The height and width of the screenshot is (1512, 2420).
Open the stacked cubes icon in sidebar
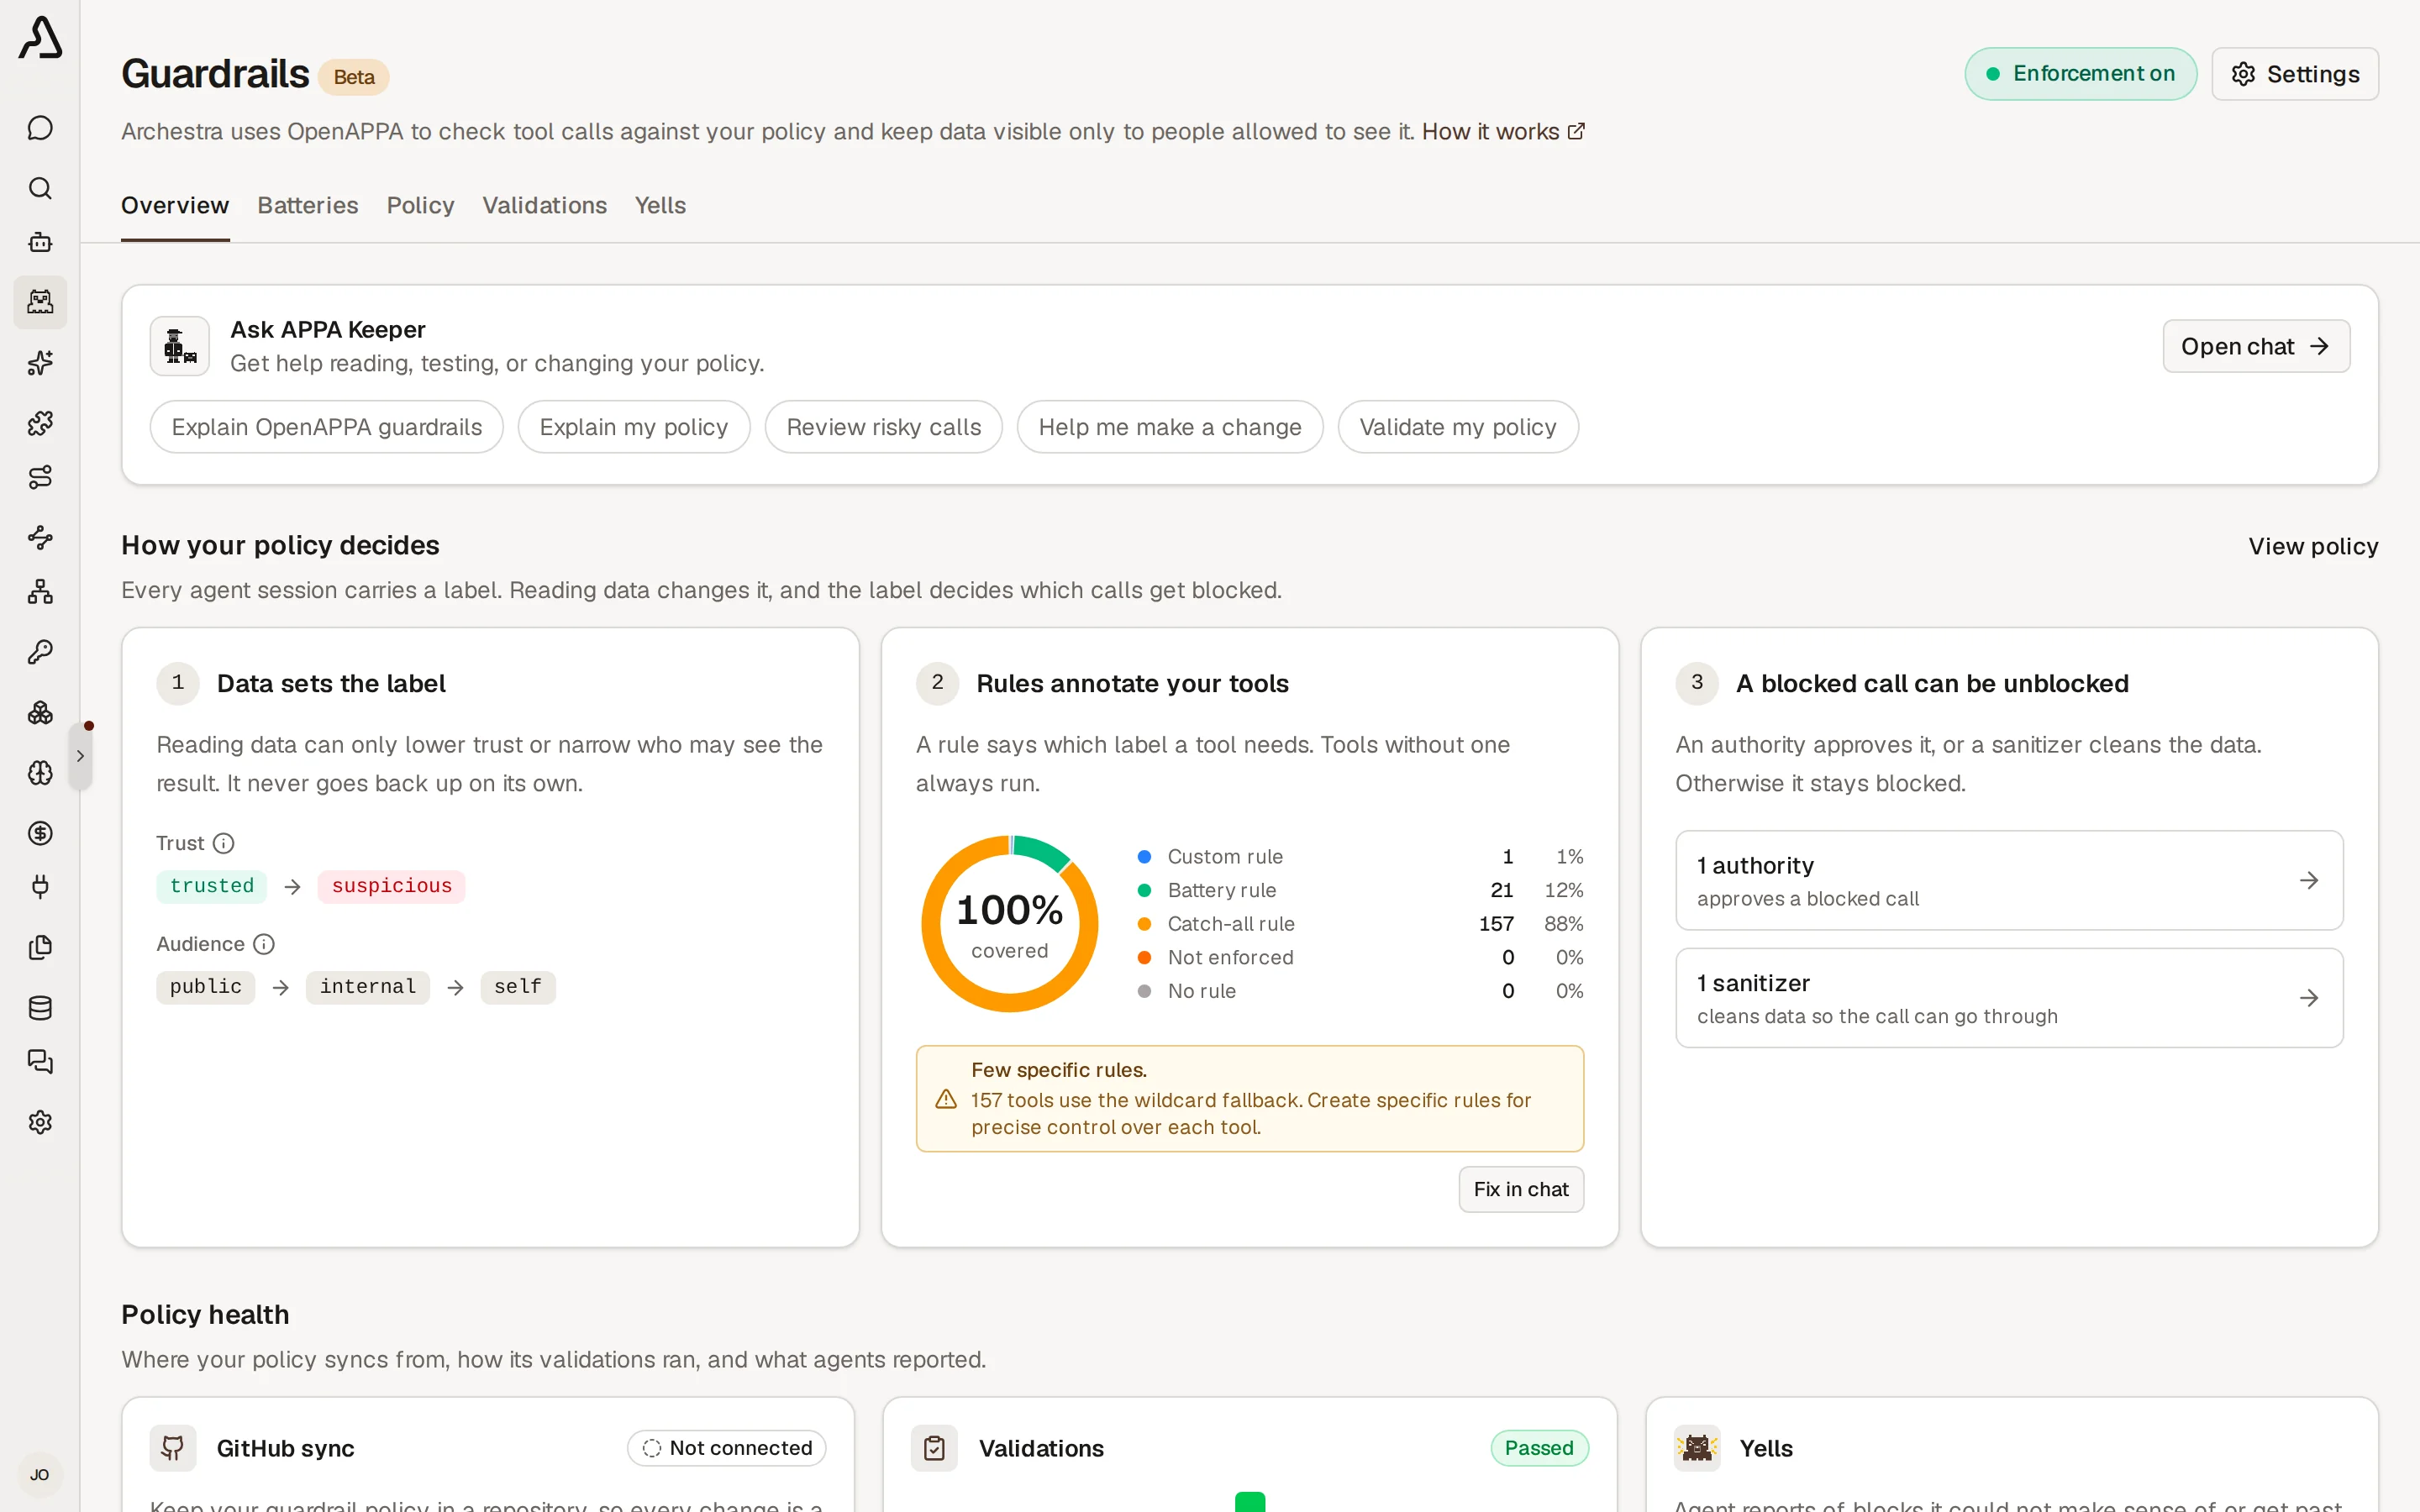[40, 713]
